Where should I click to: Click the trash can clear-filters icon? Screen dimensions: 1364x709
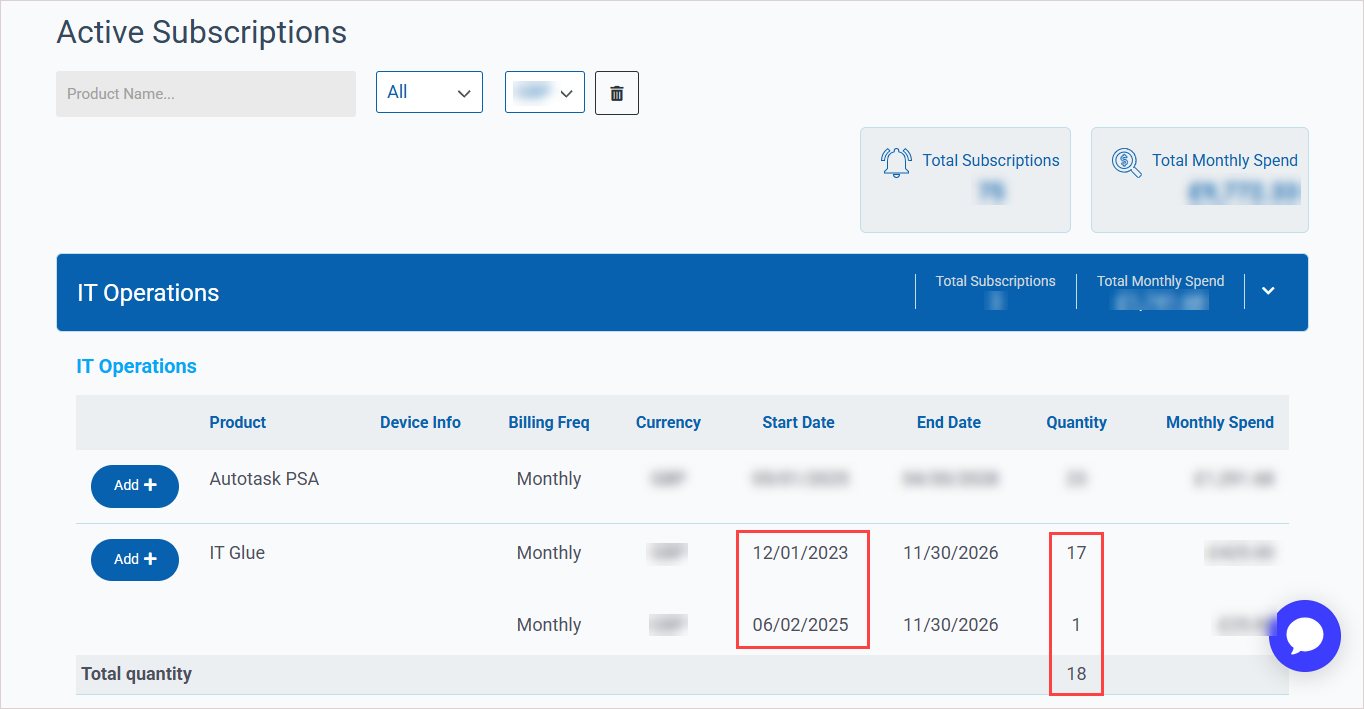click(x=617, y=93)
